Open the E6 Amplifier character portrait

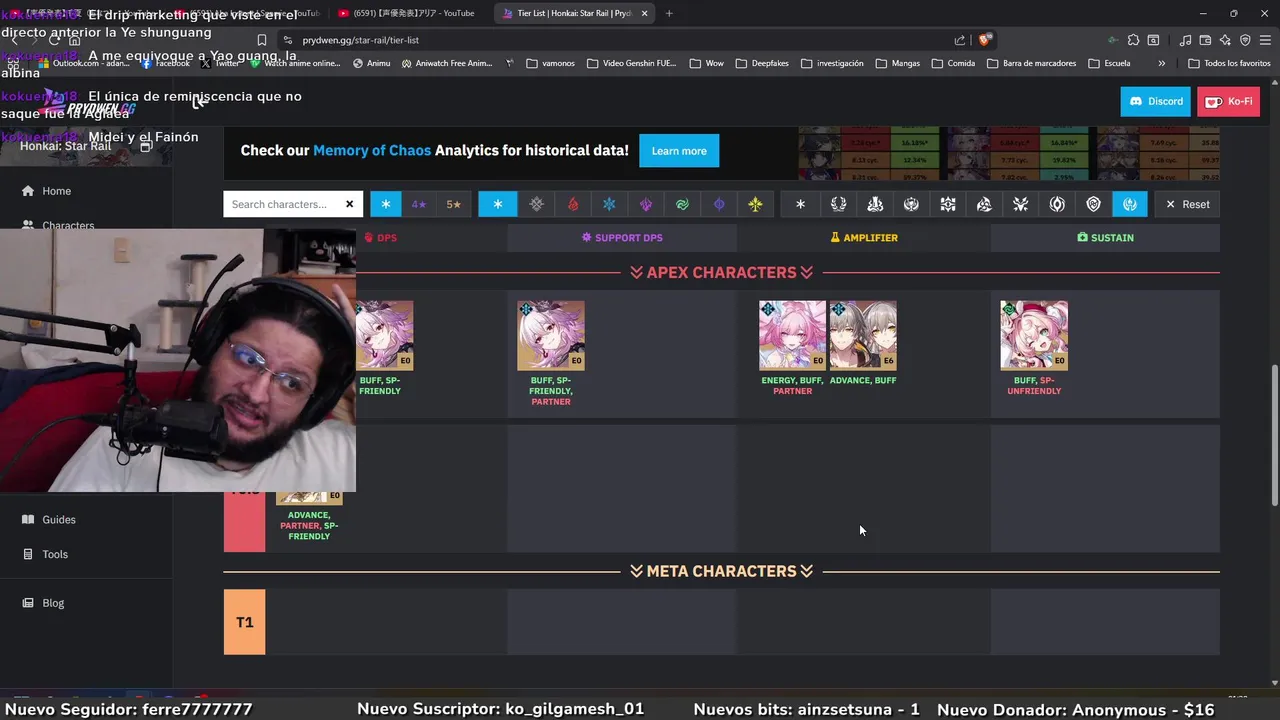coord(863,336)
